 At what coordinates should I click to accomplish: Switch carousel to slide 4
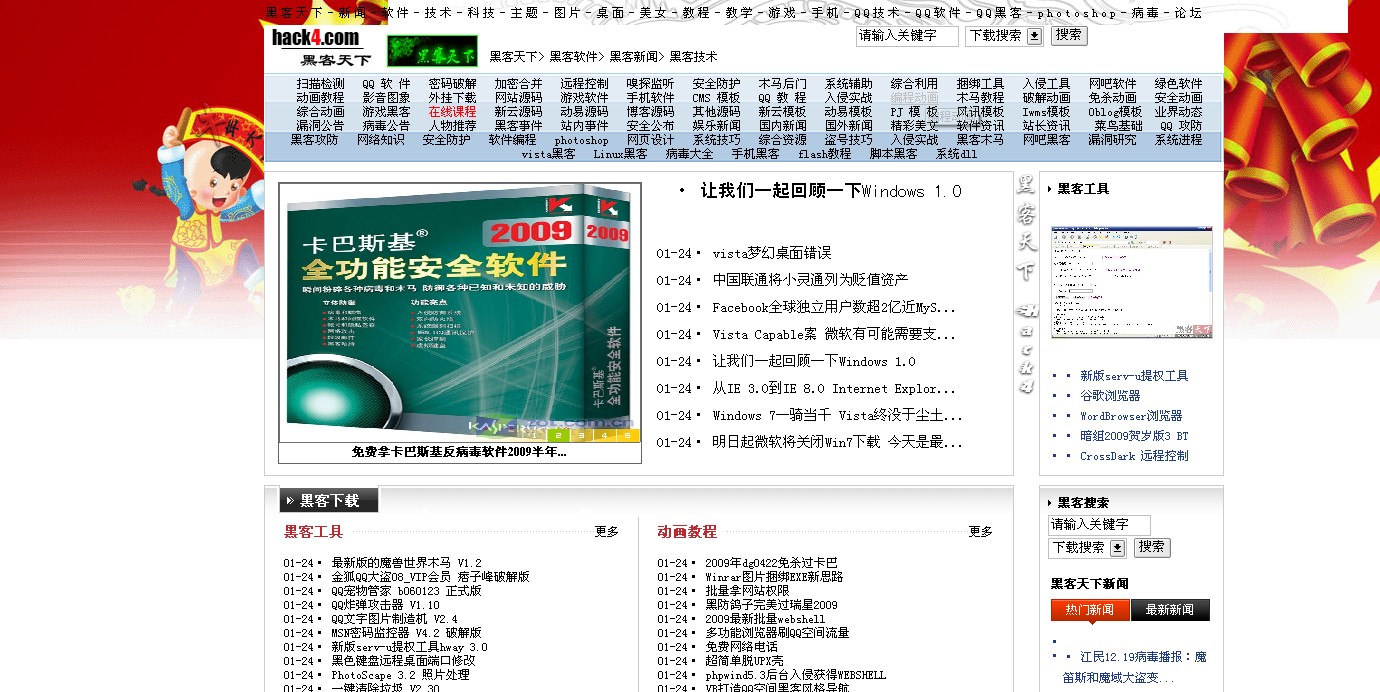click(605, 435)
